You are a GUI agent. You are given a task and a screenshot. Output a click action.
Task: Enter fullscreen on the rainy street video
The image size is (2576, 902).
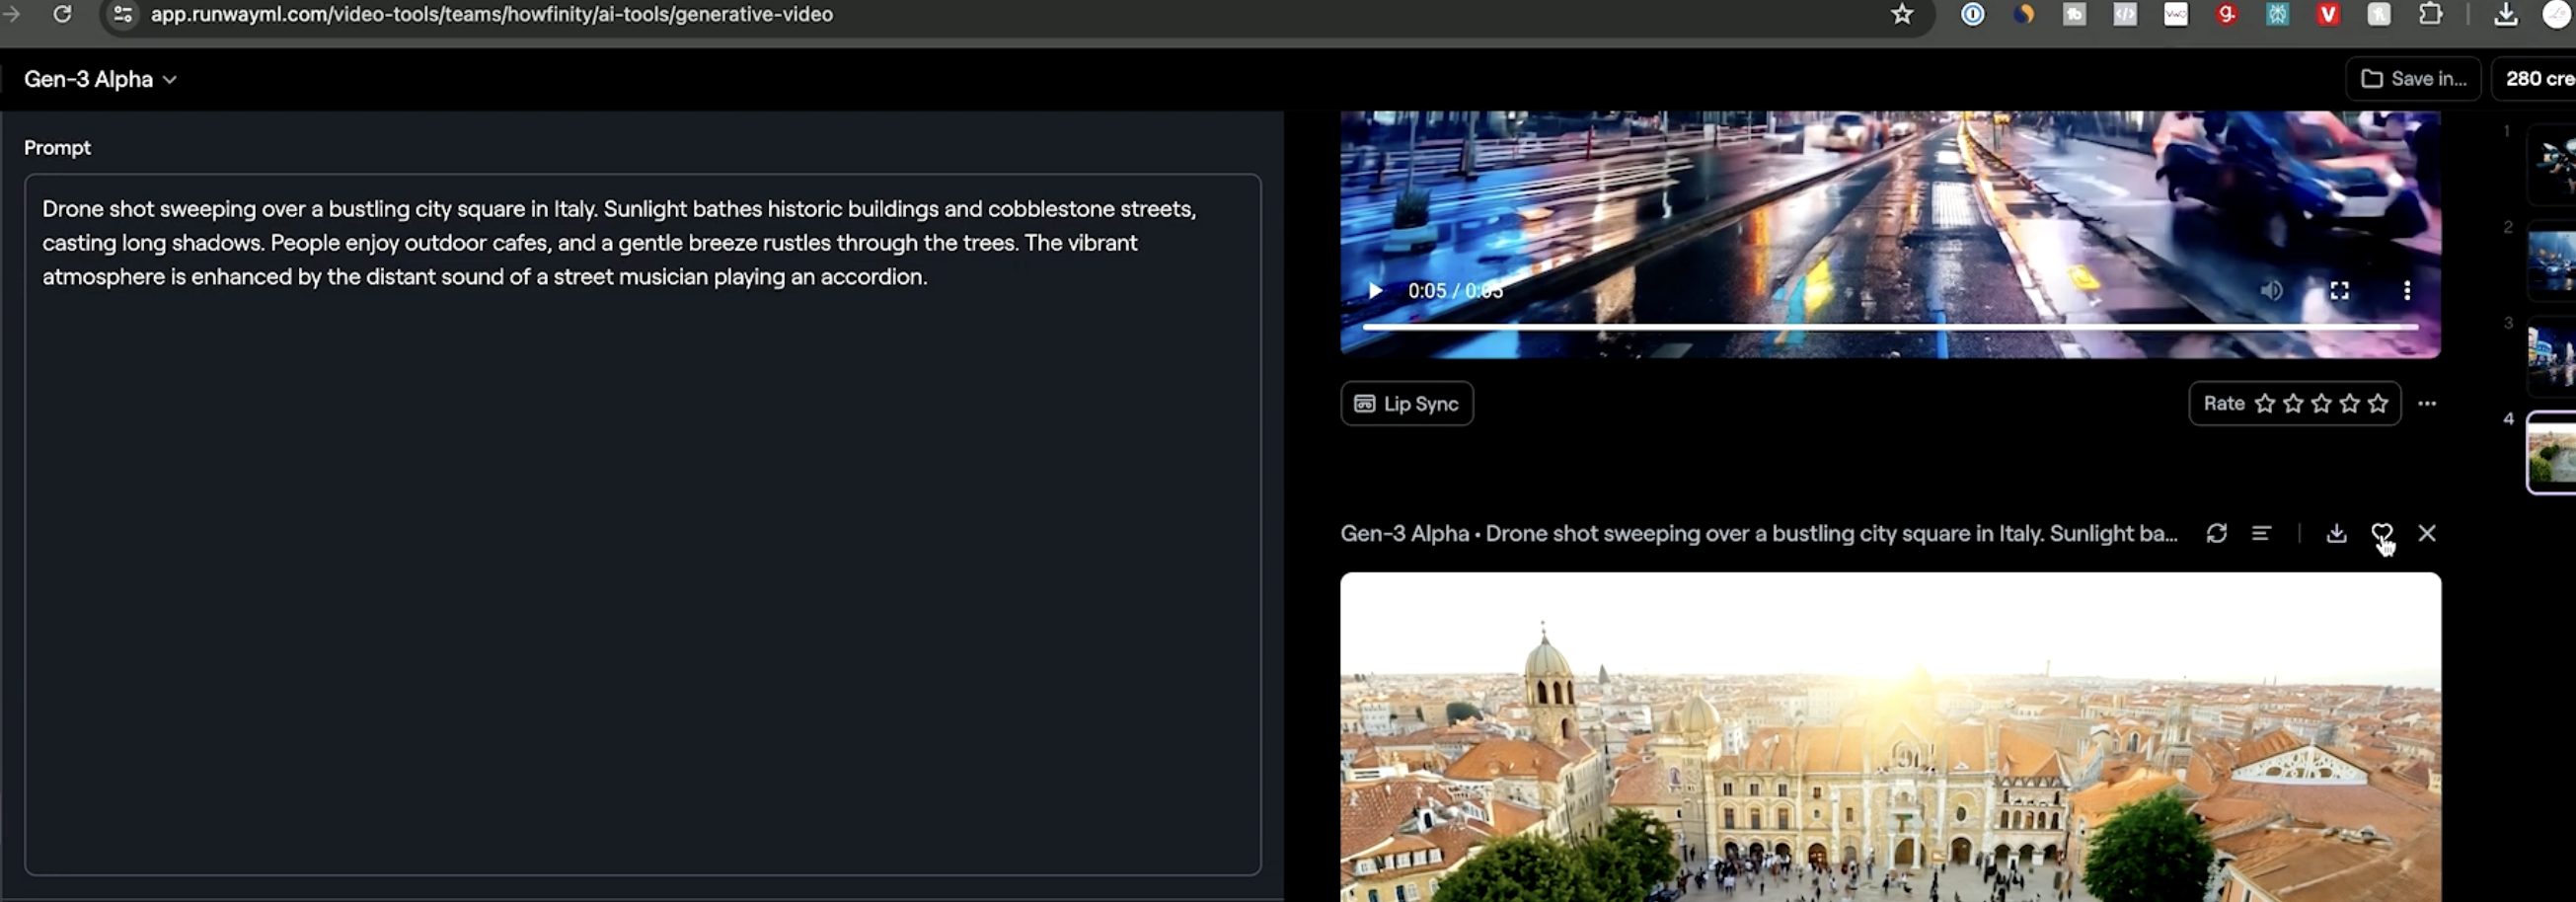pos(2339,290)
